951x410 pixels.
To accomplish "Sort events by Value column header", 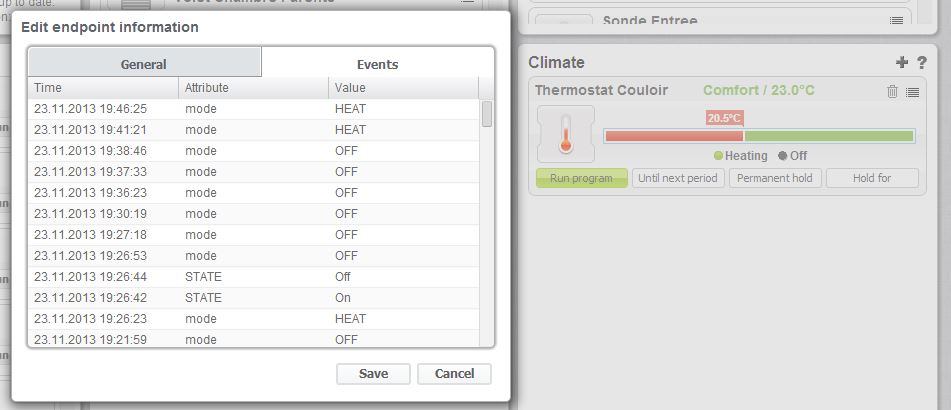I will coord(402,88).
